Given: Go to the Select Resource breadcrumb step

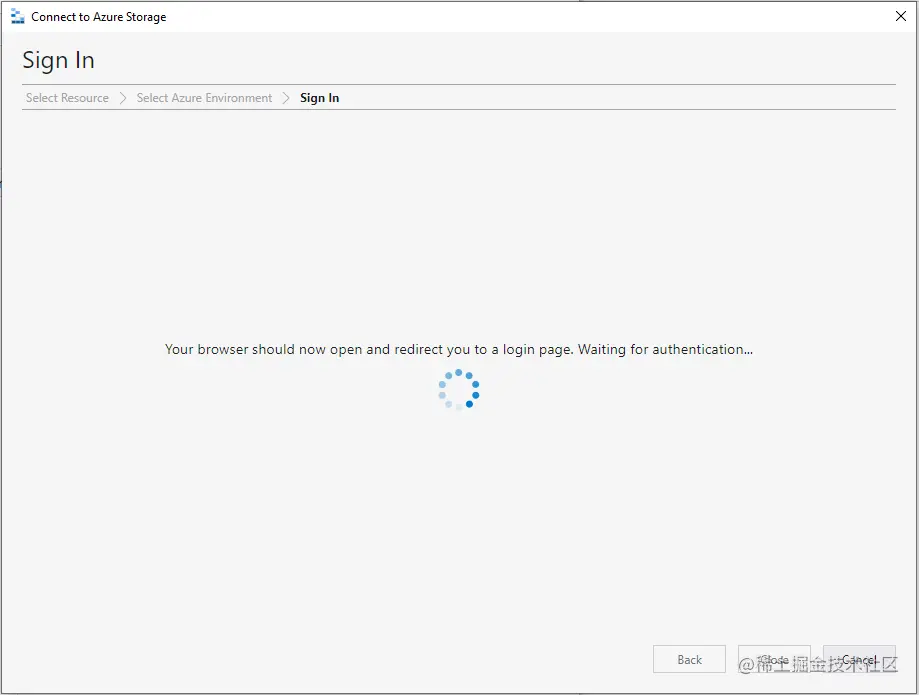Looking at the screenshot, I should (67, 98).
